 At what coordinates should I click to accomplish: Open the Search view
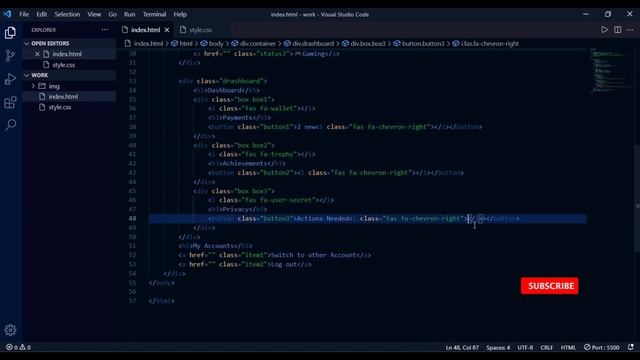(x=10, y=124)
